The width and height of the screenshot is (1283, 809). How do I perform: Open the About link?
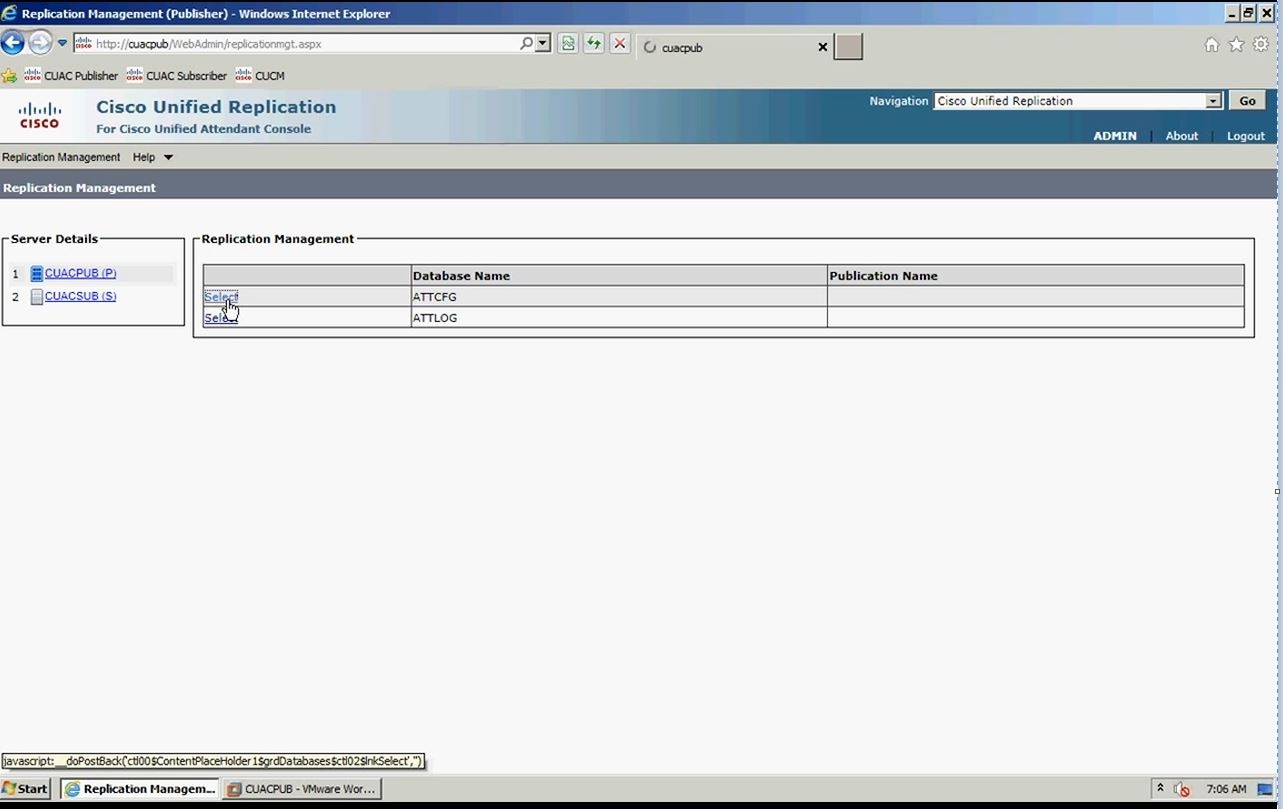point(1182,136)
